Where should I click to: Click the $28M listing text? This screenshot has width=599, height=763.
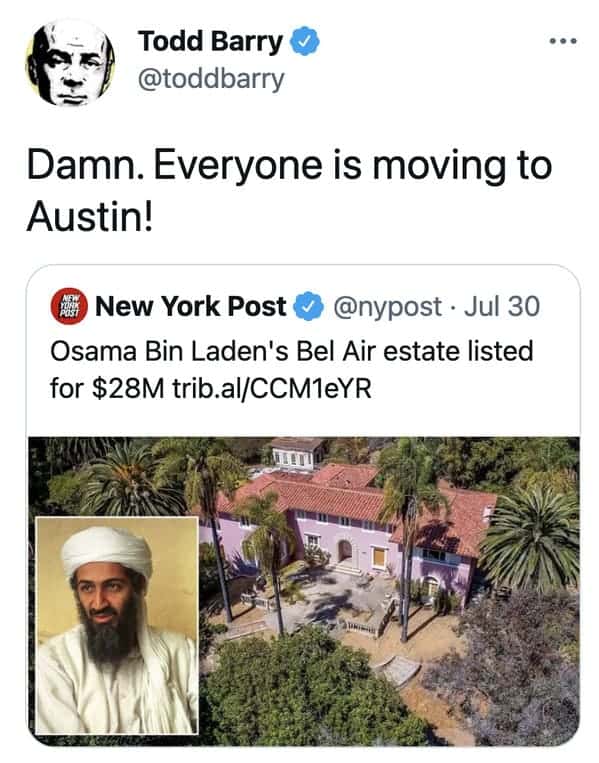(x=128, y=389)
